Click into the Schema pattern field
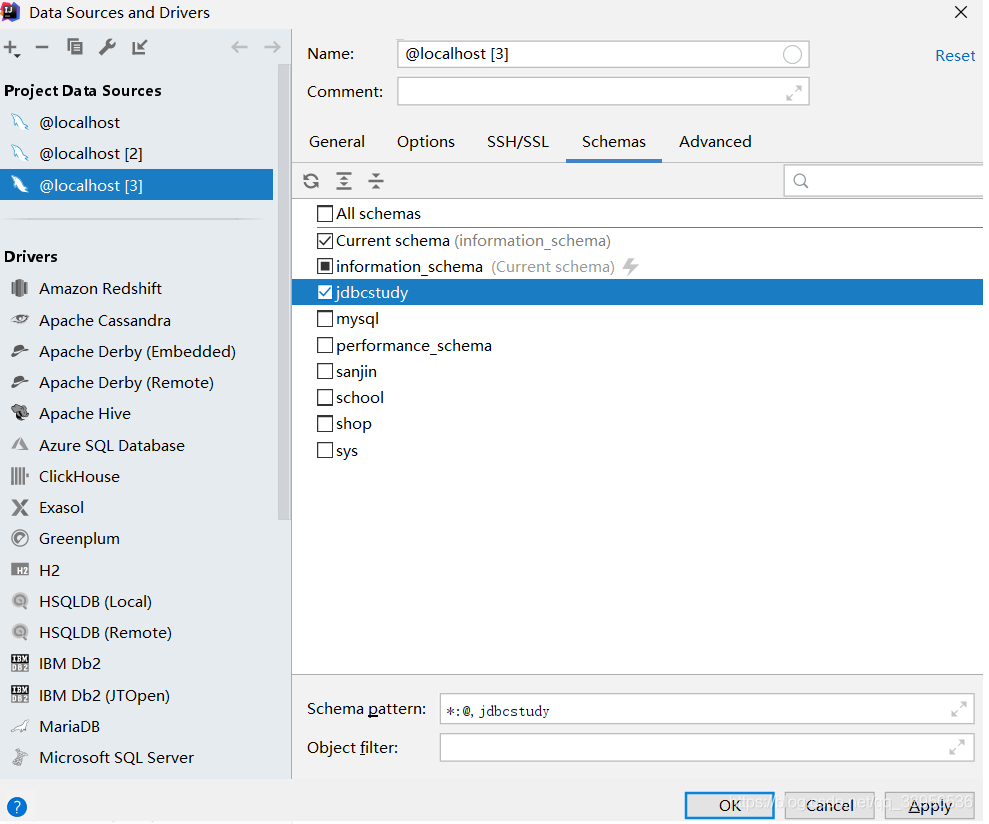Image resolution: width=989 pixels, height=824 pixels. [x=707, y=709]
